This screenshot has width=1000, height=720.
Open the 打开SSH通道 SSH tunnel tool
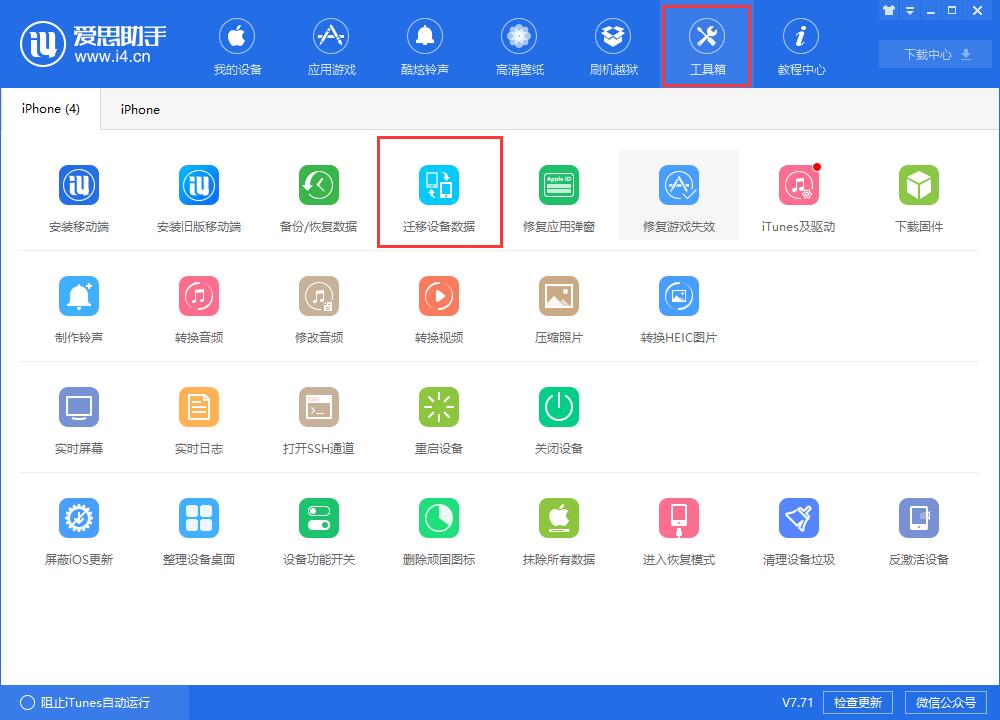click(x=319, y=417)
